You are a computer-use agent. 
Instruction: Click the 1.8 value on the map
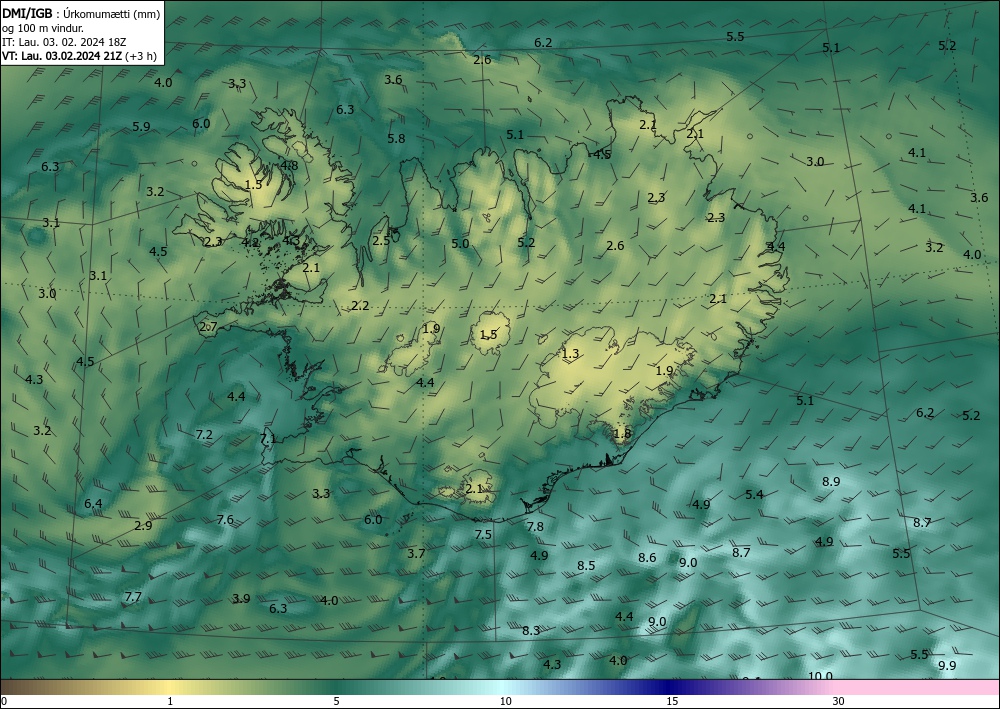point(622,434)
